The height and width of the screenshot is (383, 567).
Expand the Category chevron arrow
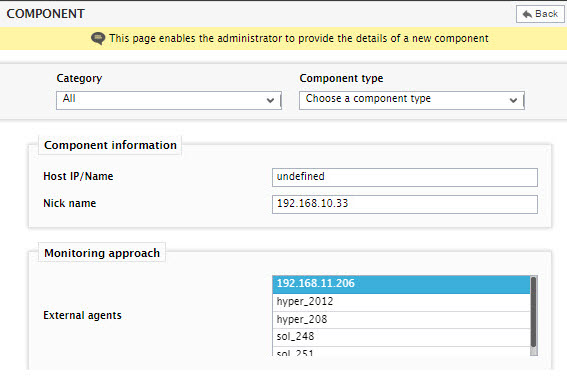[x=270, y=101]
